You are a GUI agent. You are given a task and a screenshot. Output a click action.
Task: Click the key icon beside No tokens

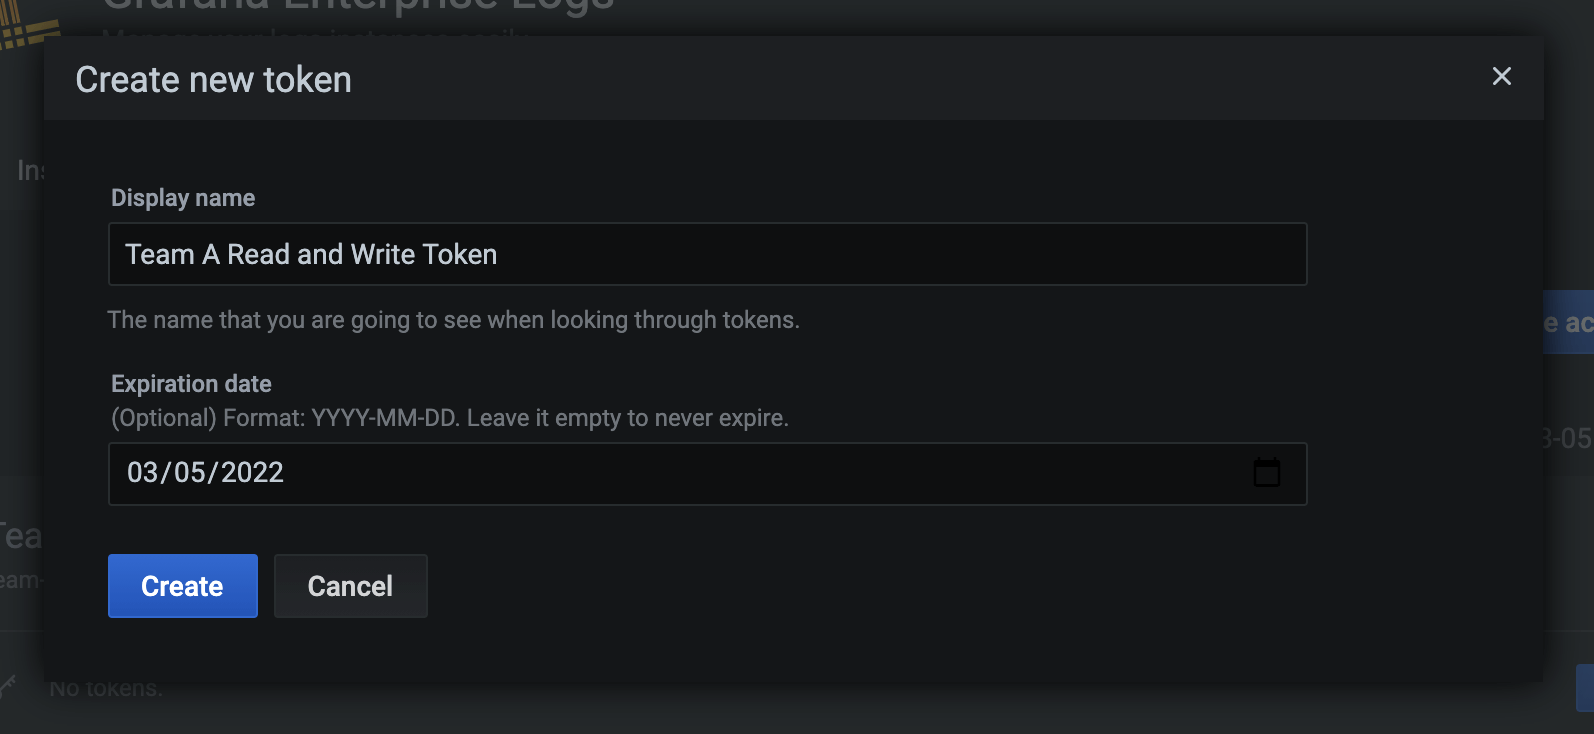pos(8,686)
